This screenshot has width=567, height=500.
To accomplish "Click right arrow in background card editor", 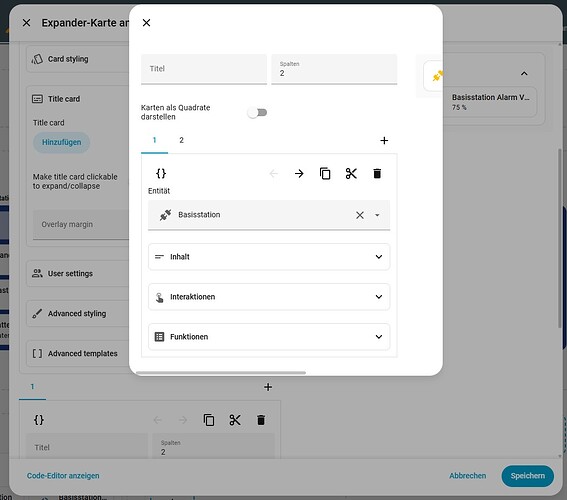I will [183, 420].
